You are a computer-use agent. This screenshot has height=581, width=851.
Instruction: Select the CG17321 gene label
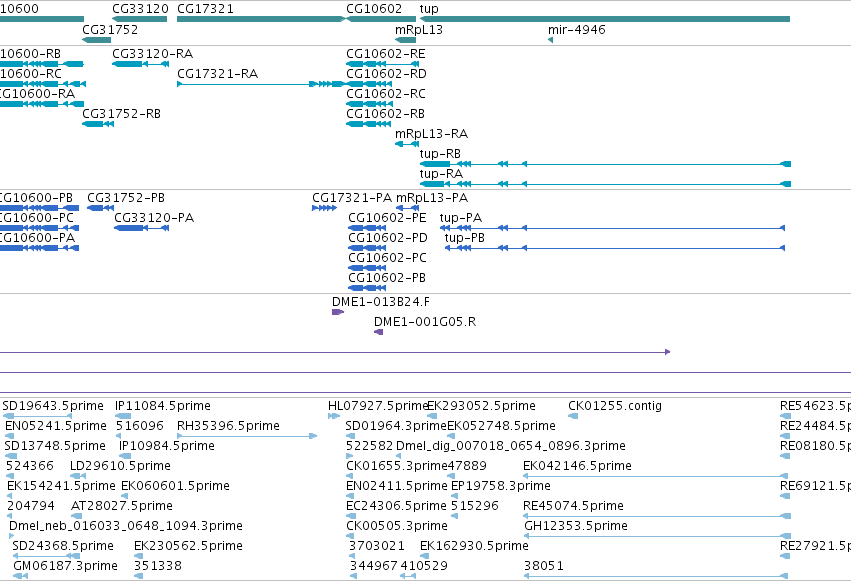pyautogui.click(x=205, y=9)
